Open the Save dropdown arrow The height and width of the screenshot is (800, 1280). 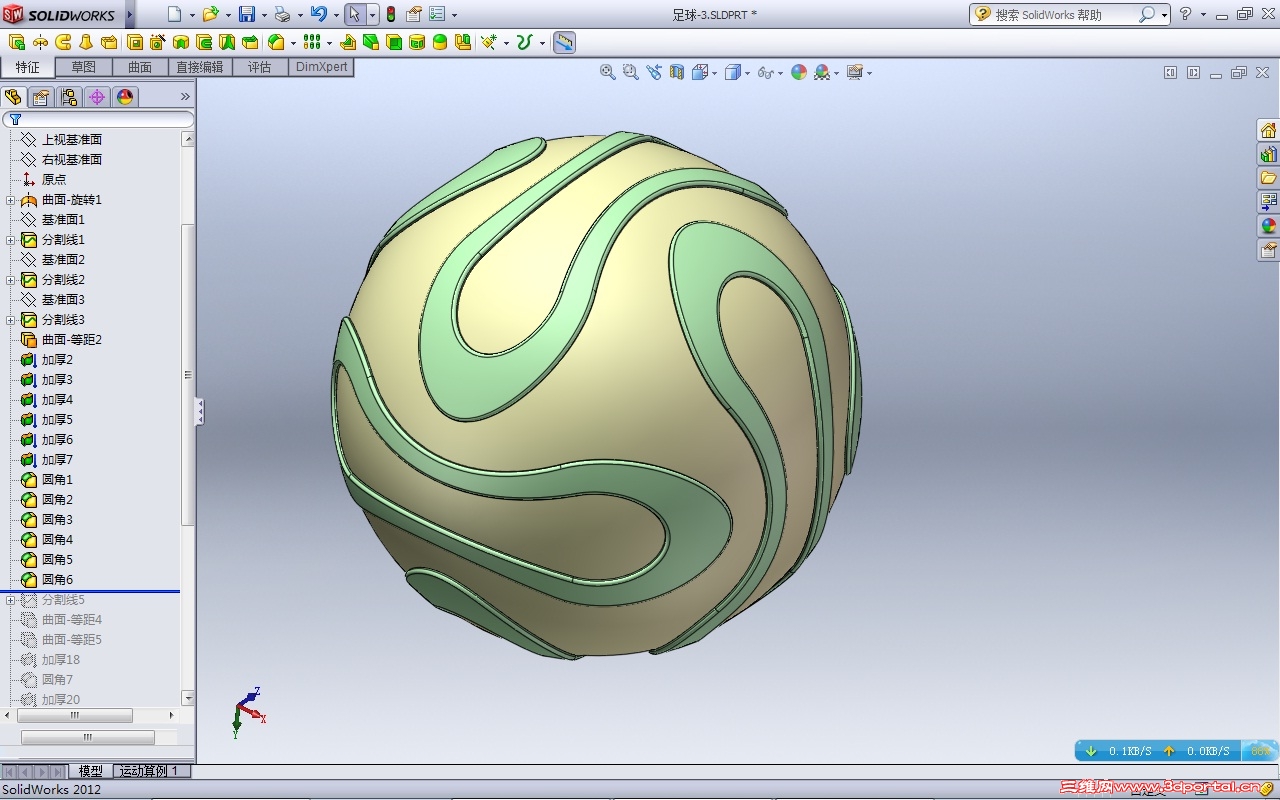pos(263,15)
